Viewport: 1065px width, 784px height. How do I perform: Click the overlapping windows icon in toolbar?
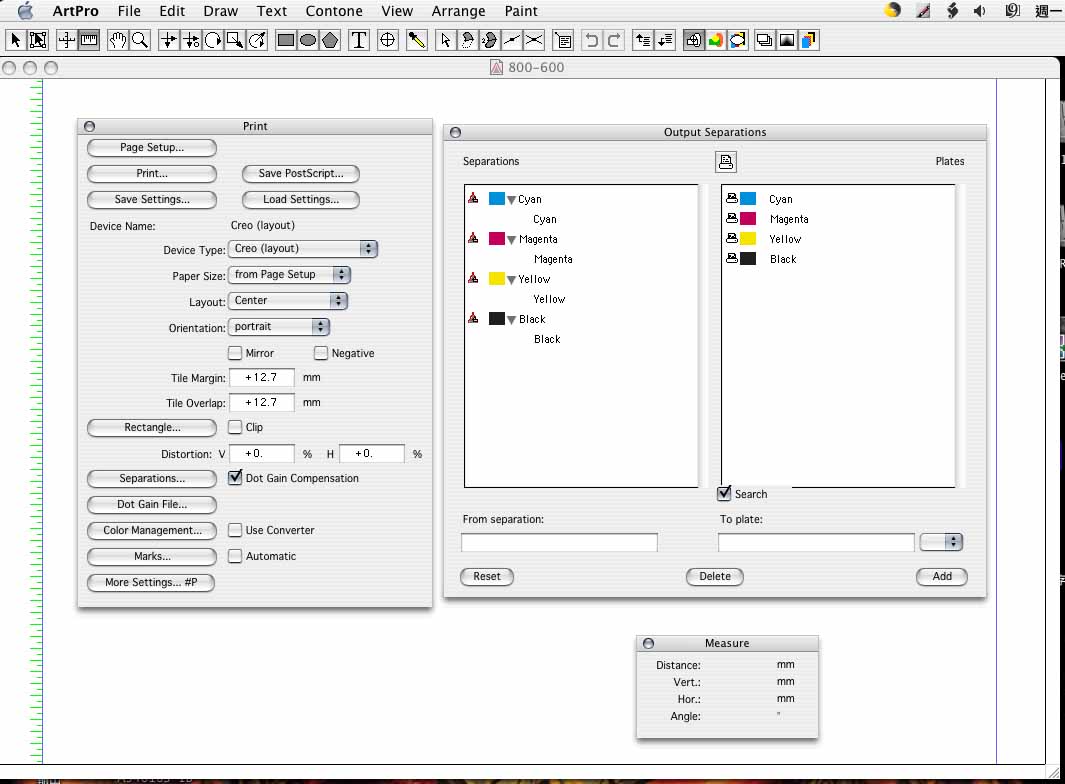765,40
